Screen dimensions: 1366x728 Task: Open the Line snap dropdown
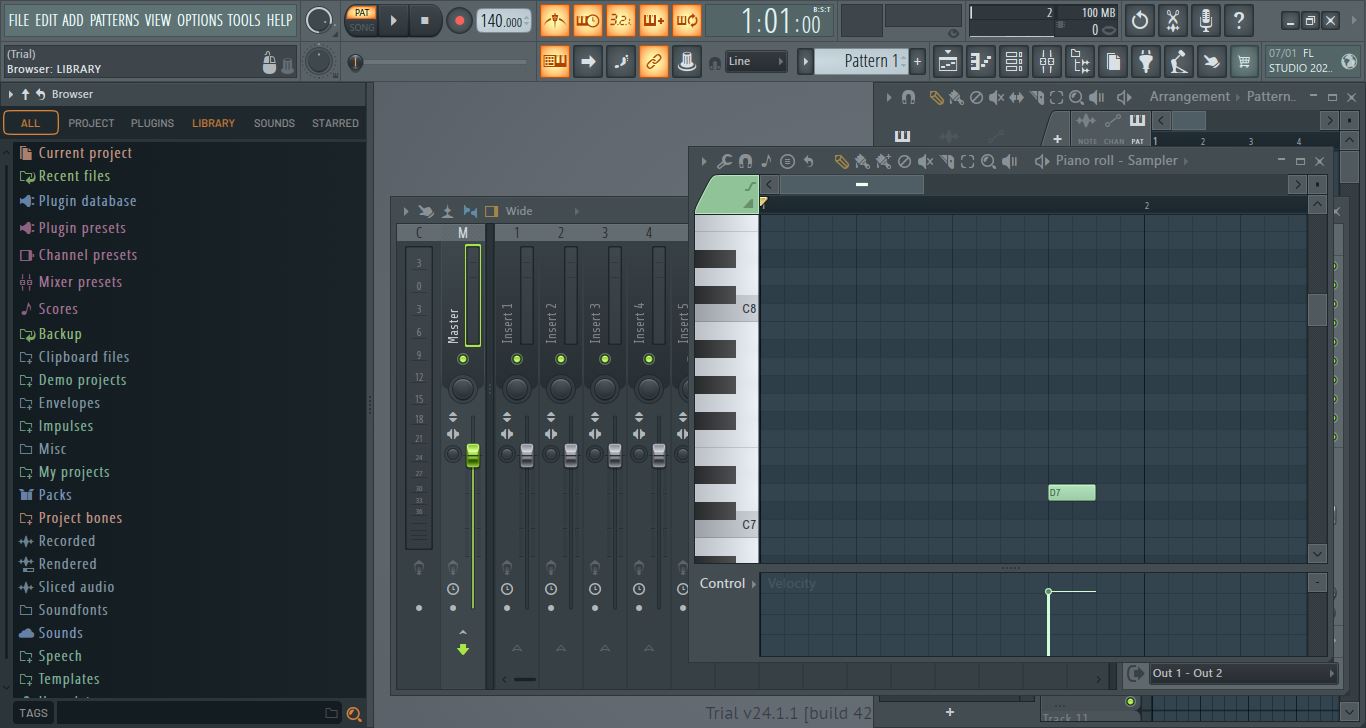(x=755, y=61)
